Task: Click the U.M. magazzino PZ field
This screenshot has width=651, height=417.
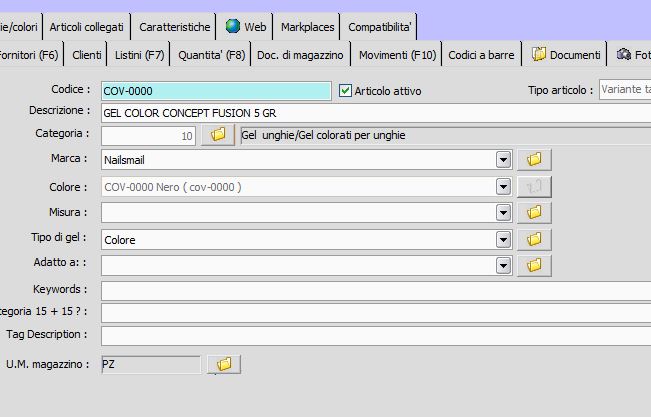Action: coord(151,364)
